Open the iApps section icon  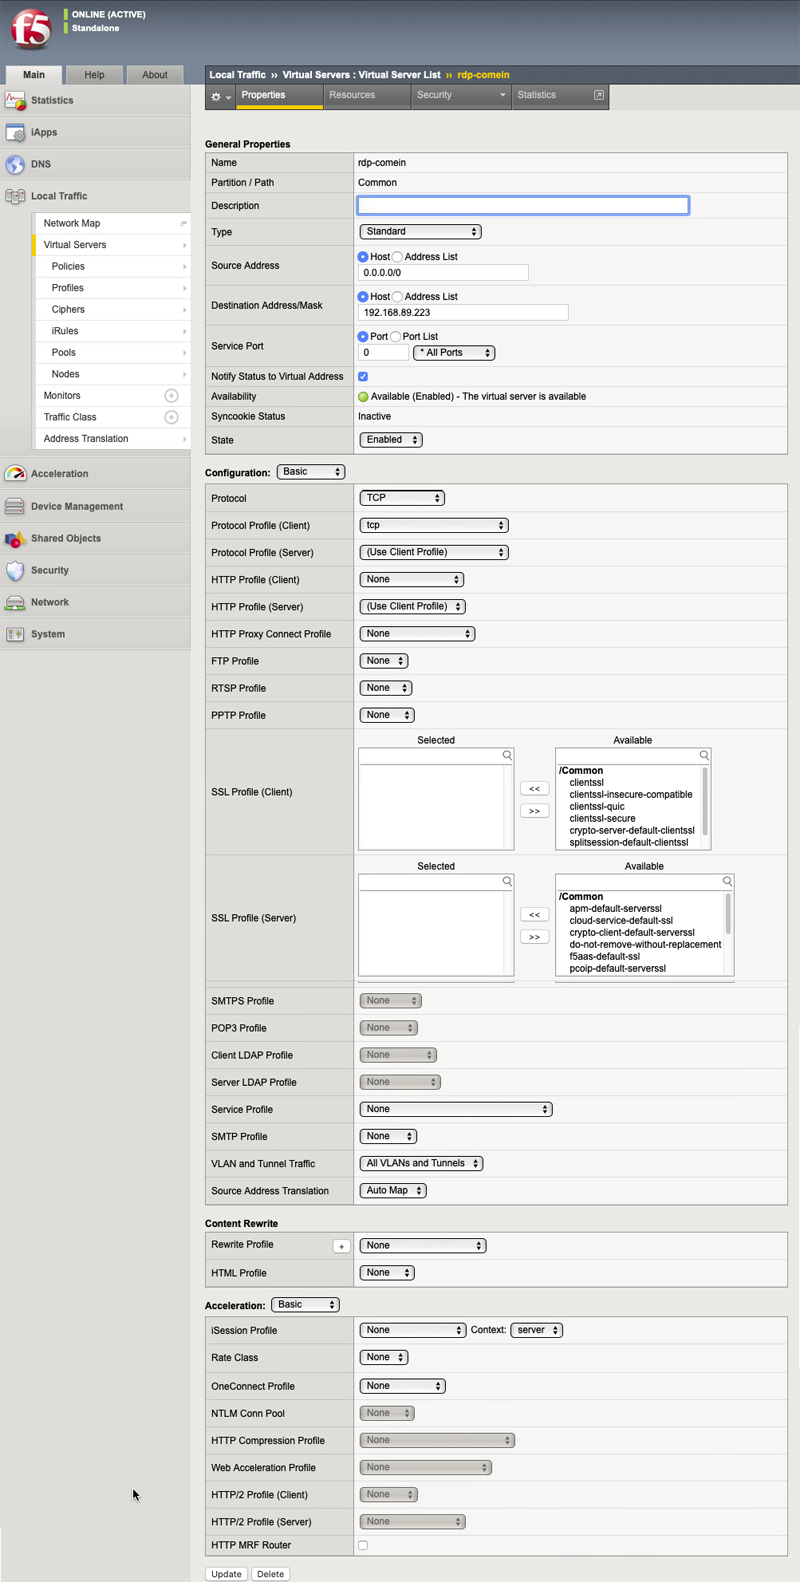pos(15,132)
